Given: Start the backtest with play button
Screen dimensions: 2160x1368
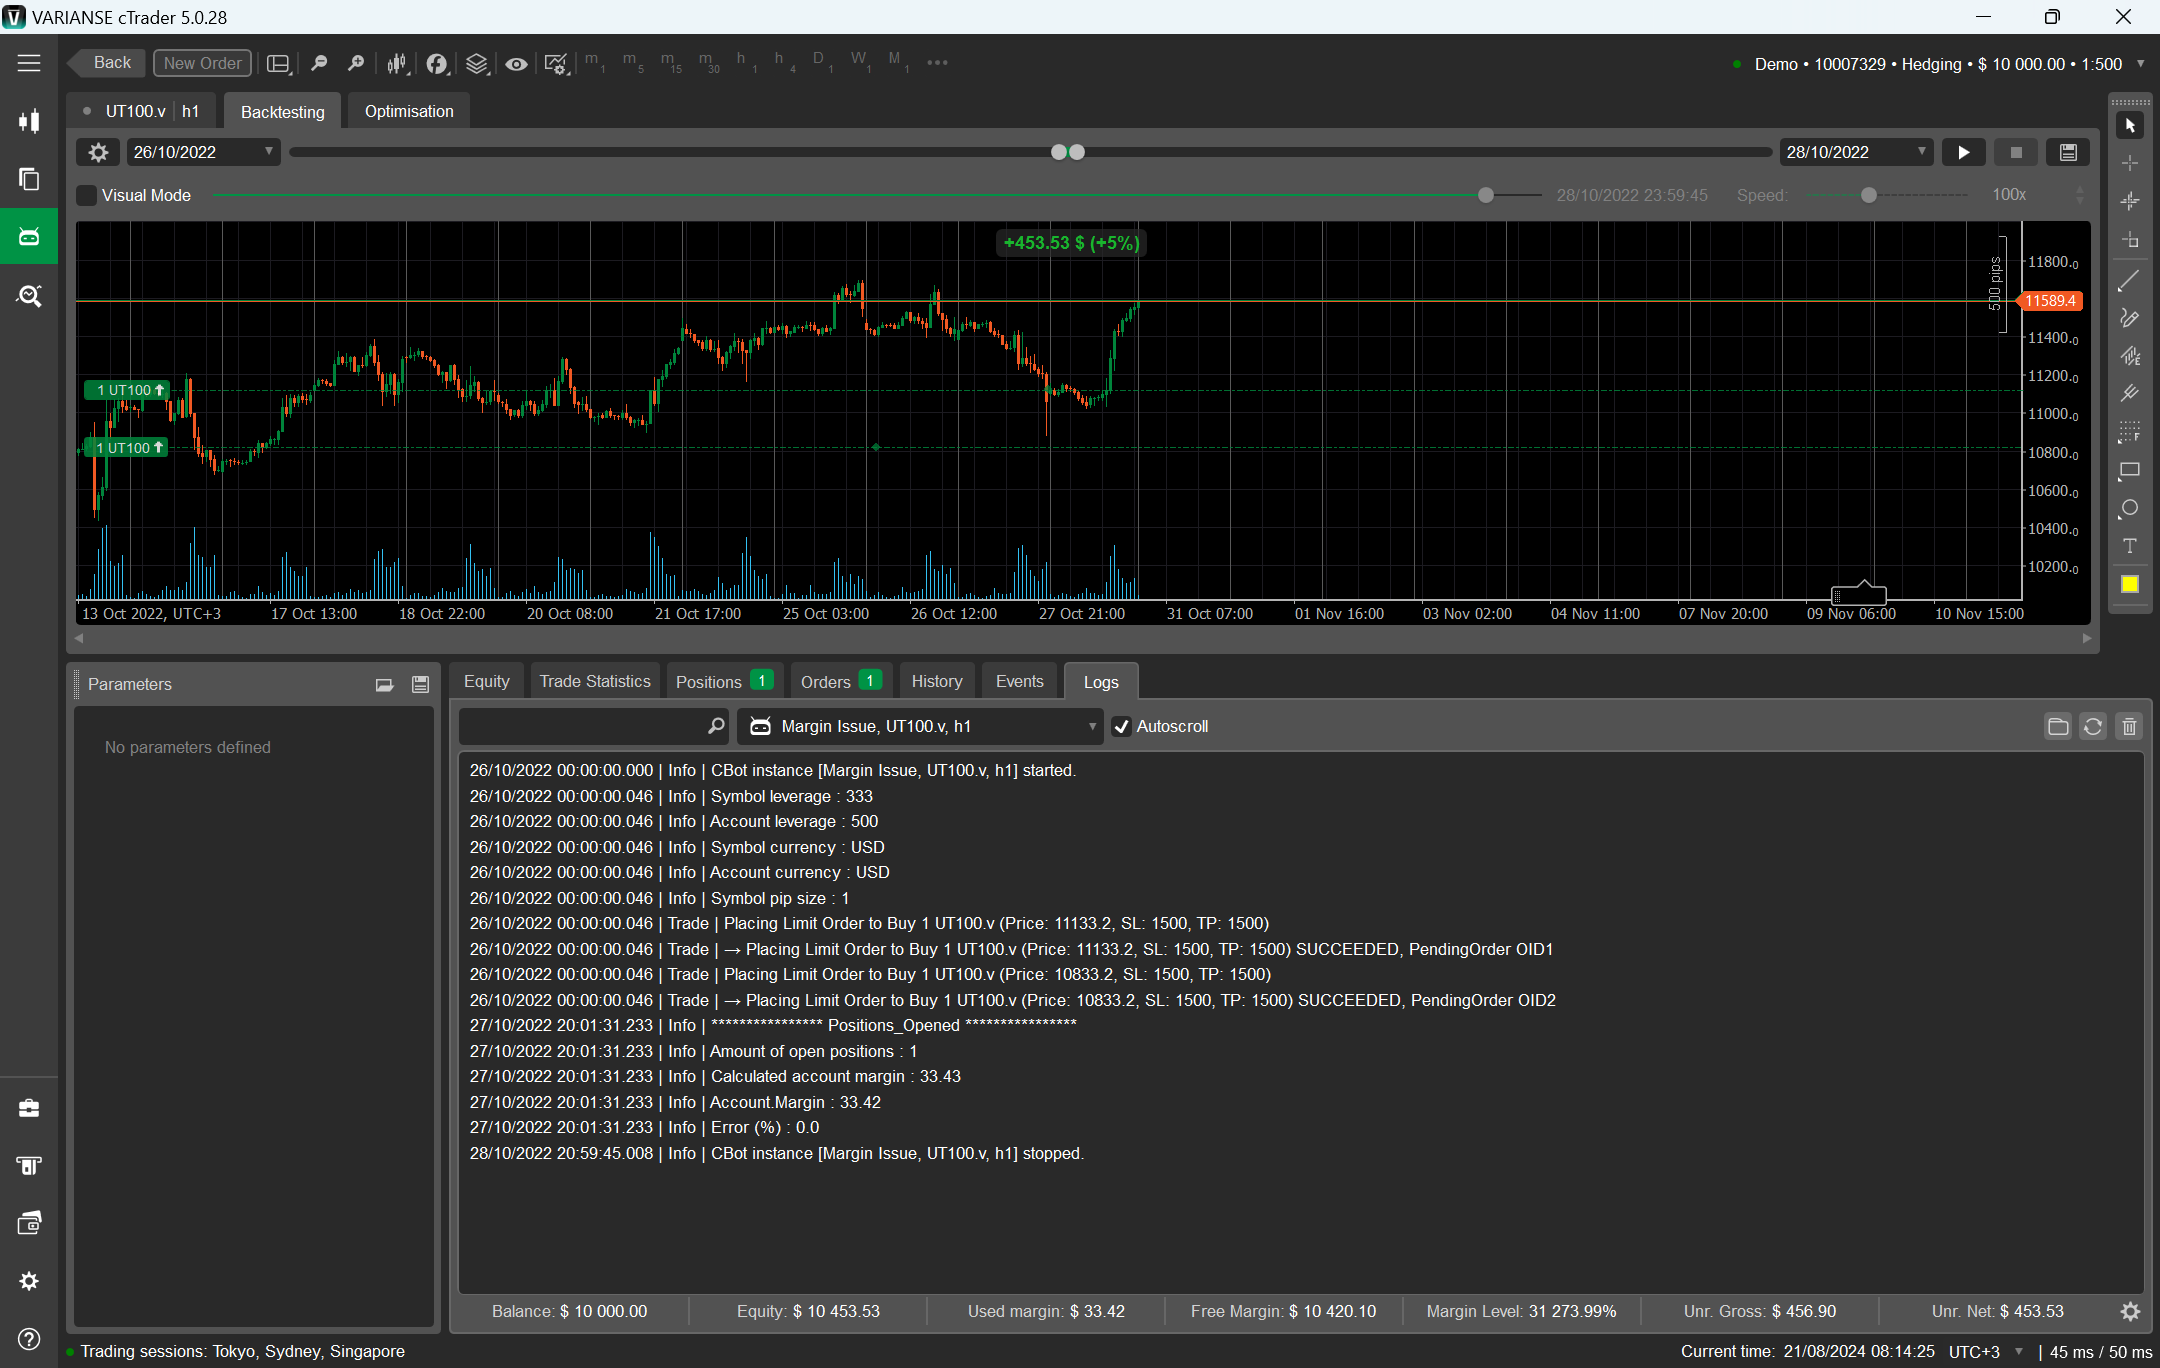Looking at the screenshot, I should pos(1963,152).
